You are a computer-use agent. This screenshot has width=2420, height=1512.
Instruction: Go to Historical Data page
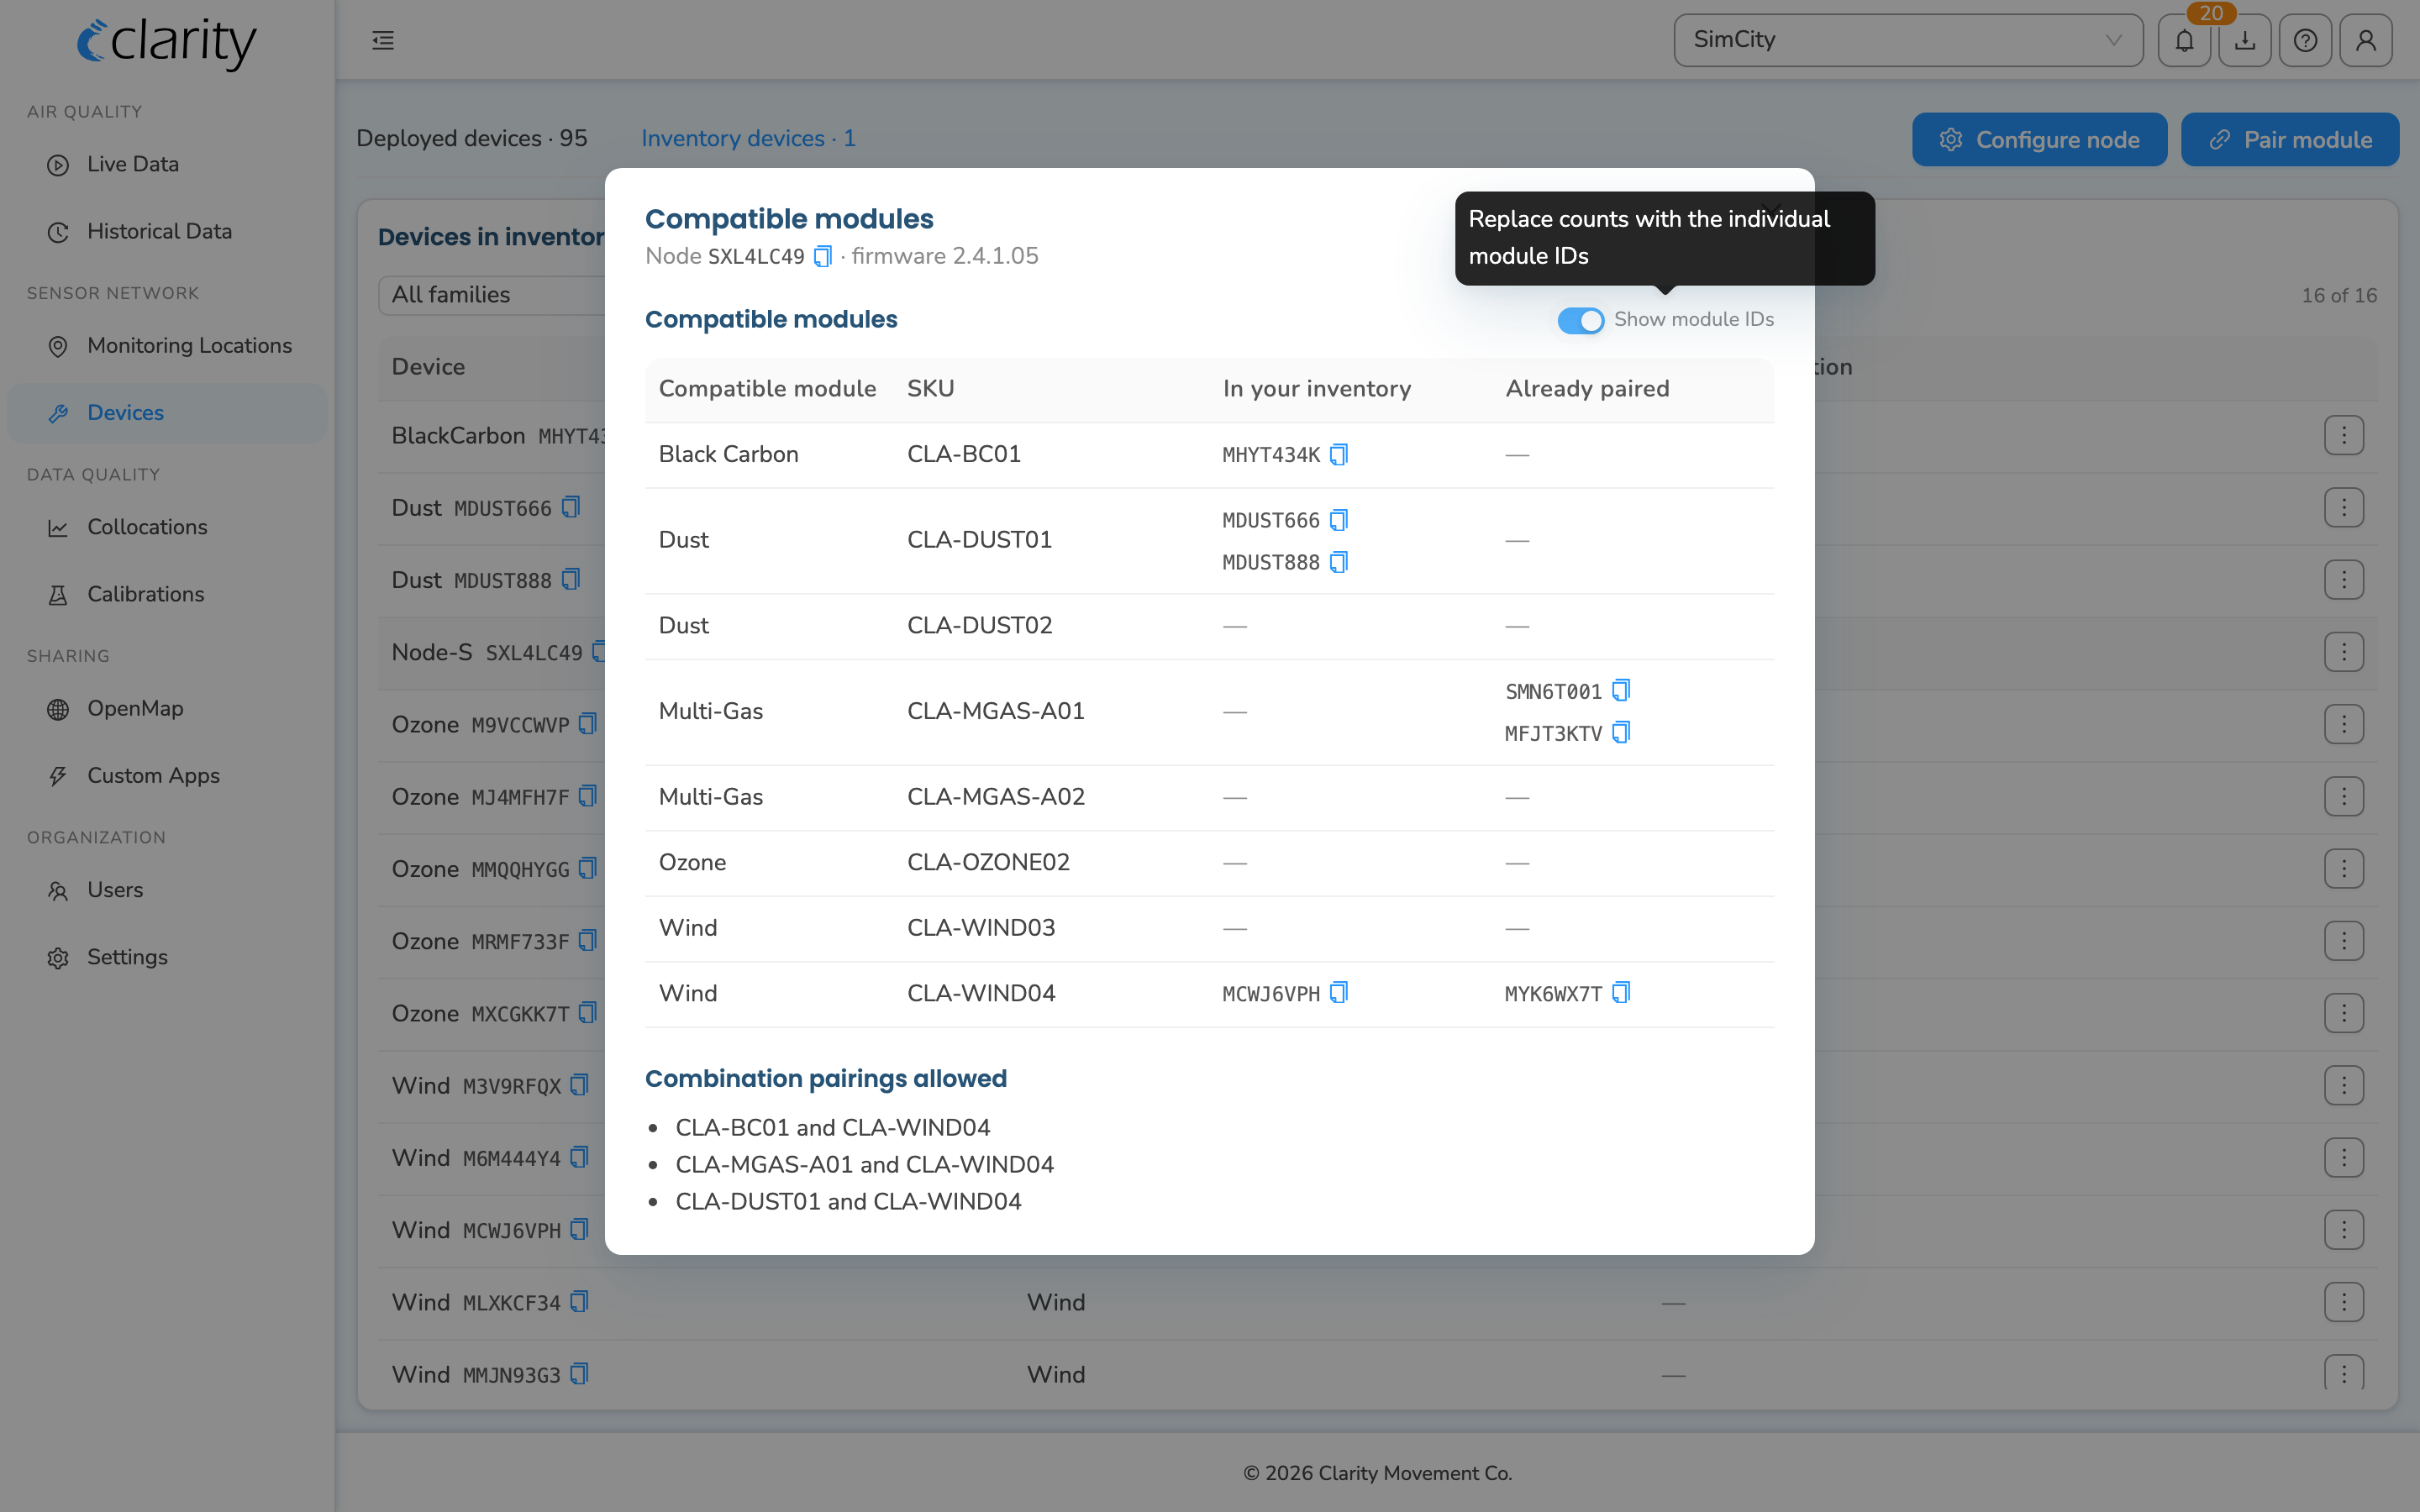click(167, 231)
